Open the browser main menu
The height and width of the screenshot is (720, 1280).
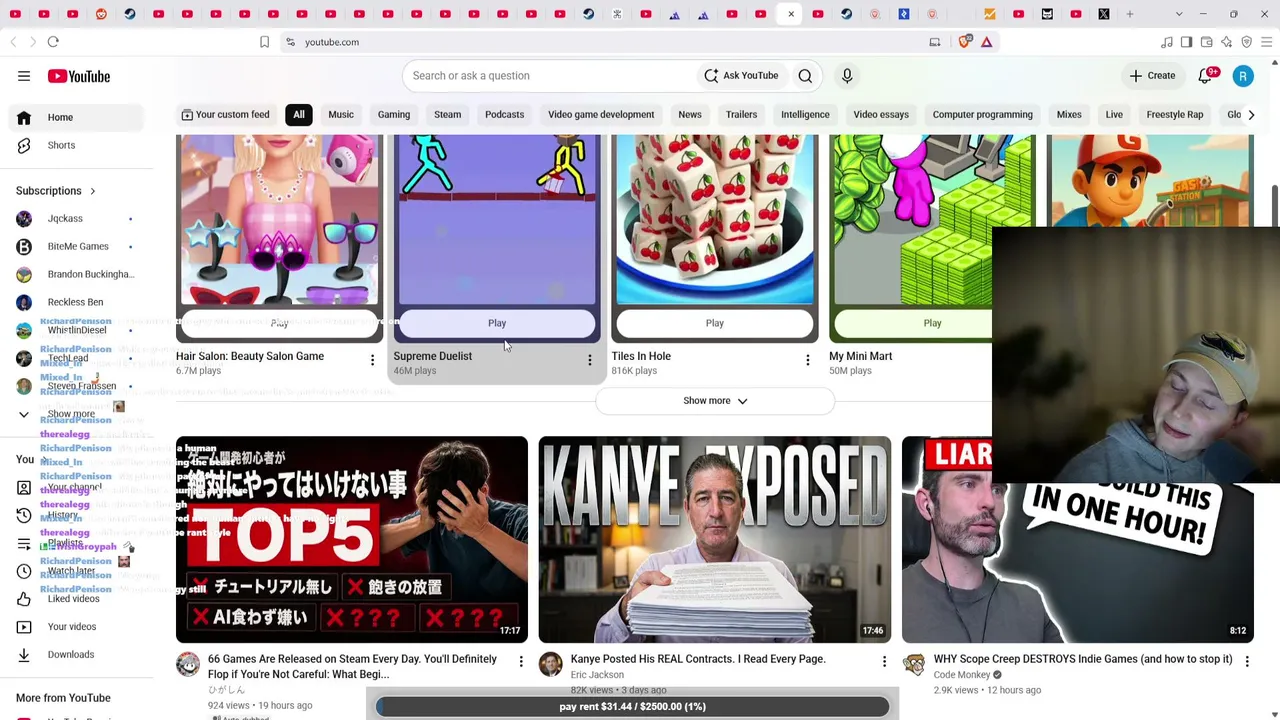pos(1266,42)
